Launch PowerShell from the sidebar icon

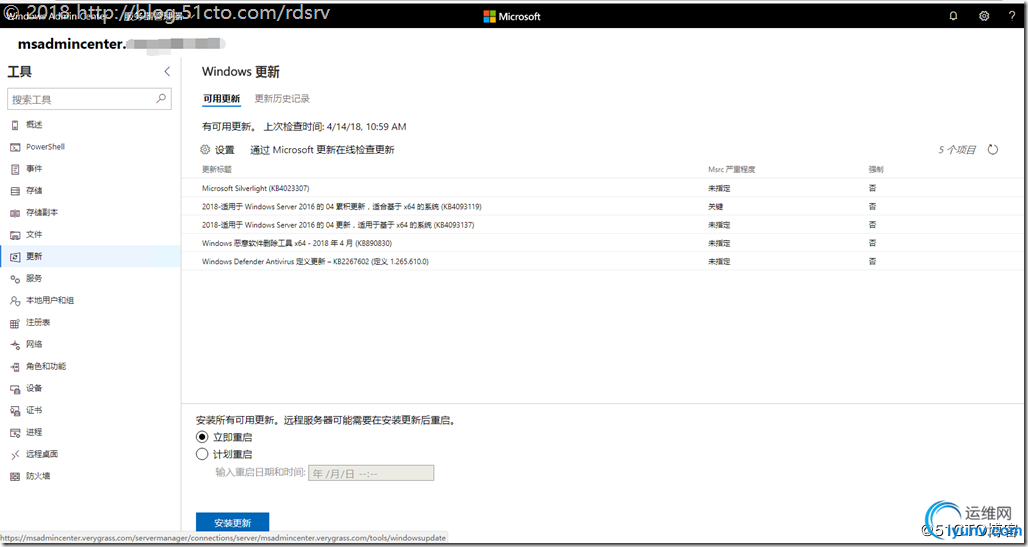(x=15, y=147)
